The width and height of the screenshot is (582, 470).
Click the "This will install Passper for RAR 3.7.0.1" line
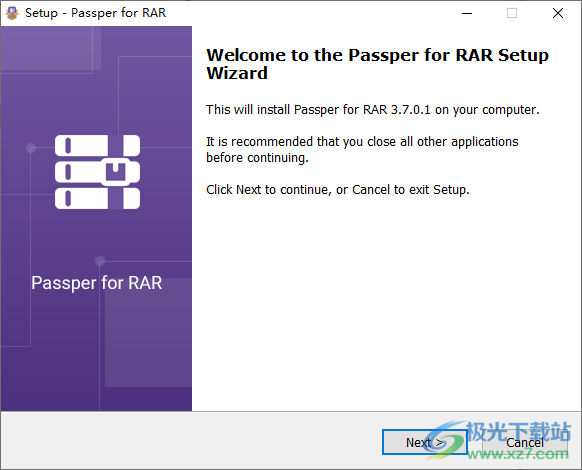373,110
